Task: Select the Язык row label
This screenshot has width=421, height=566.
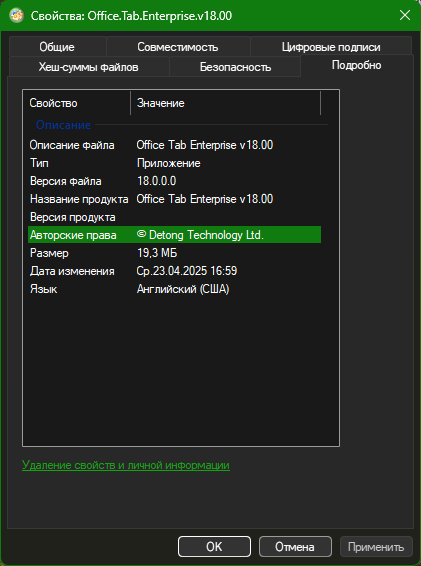Action: click(x=44, y=289)
